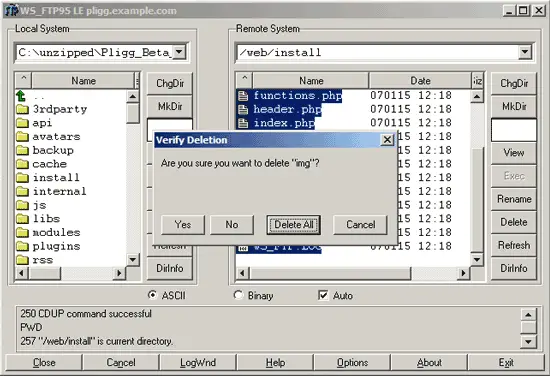Click the remote file mask input field
Viewport: 550px width, 376px height.
click(514, 130)
